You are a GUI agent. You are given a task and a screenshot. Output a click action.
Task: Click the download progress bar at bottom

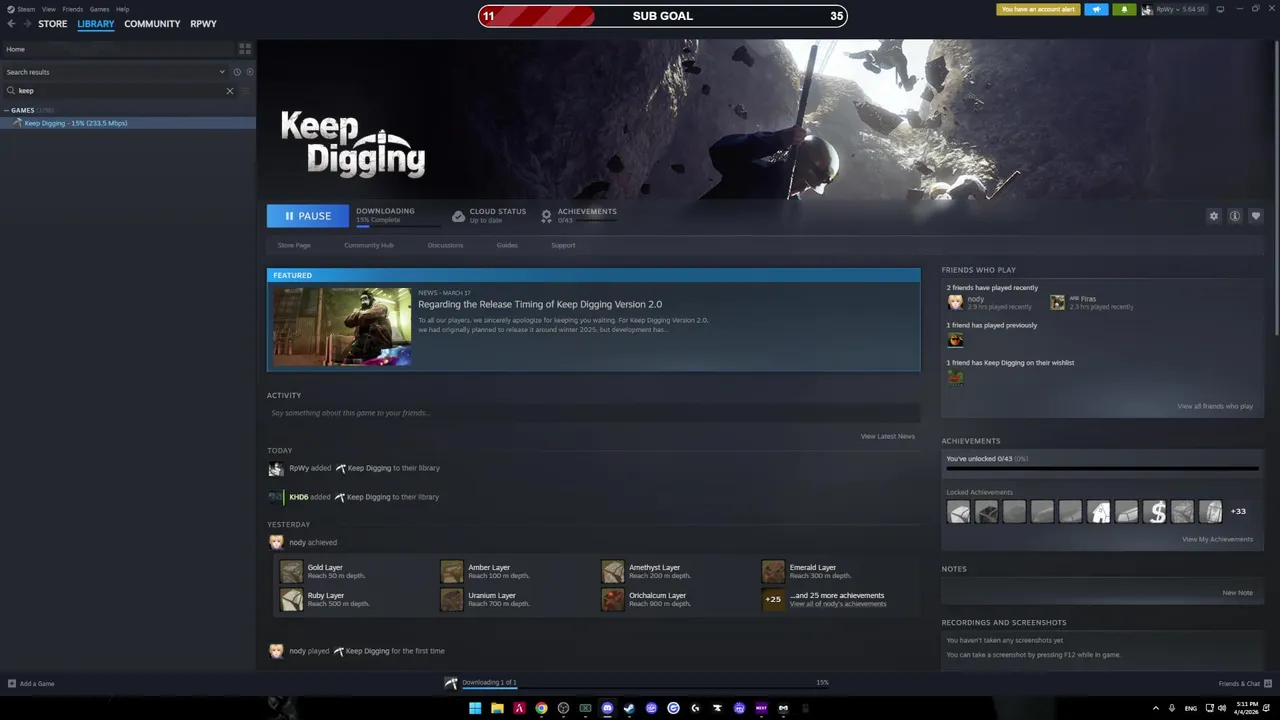(x=645, y=689)
